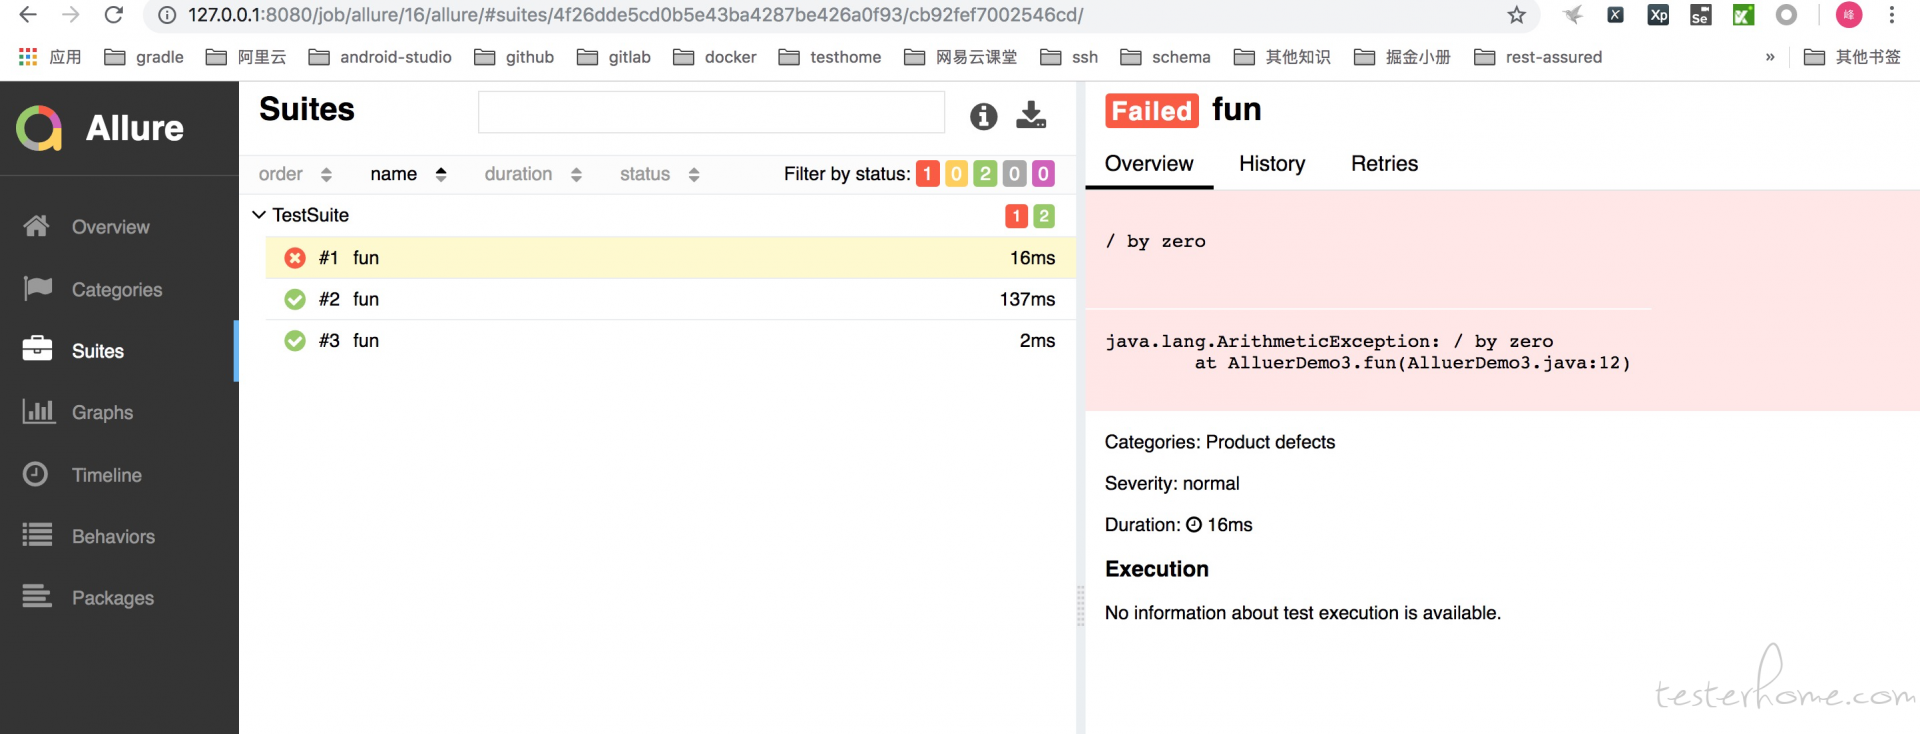Switch to the History tab
Viewport: 1920px width, 734px height.
pos(1272,164)
